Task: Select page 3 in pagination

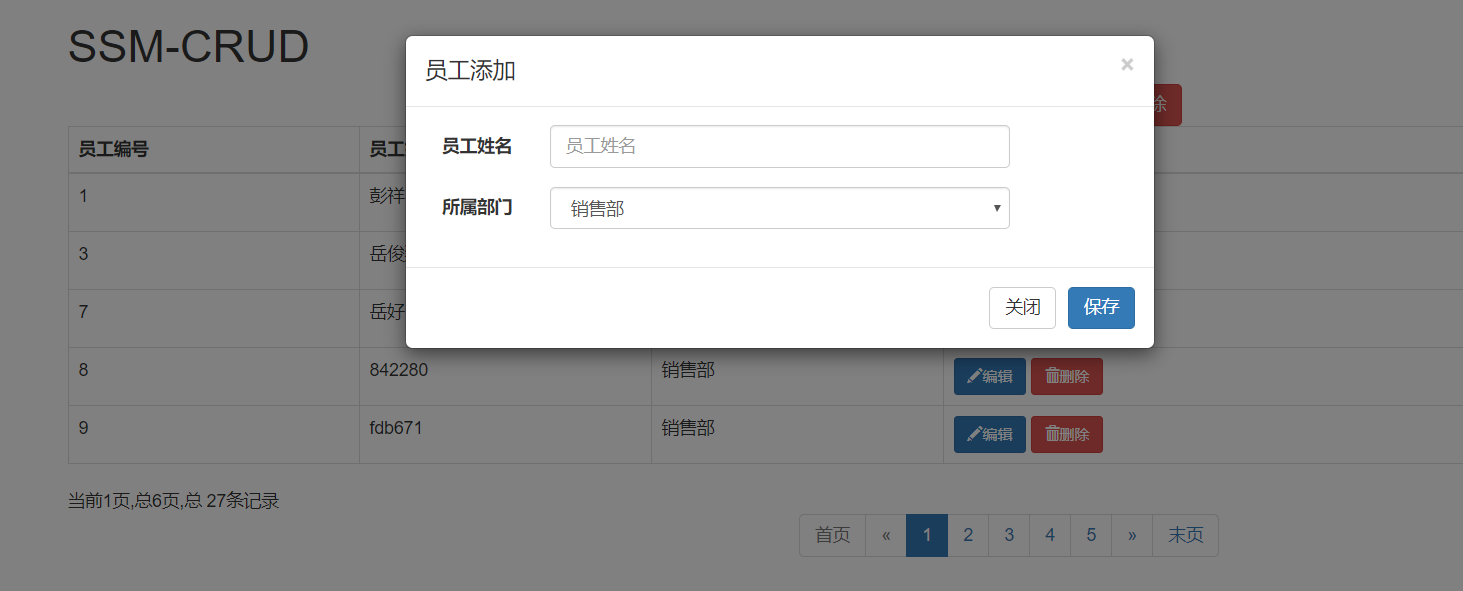Action: click(x=1009, y=536)
